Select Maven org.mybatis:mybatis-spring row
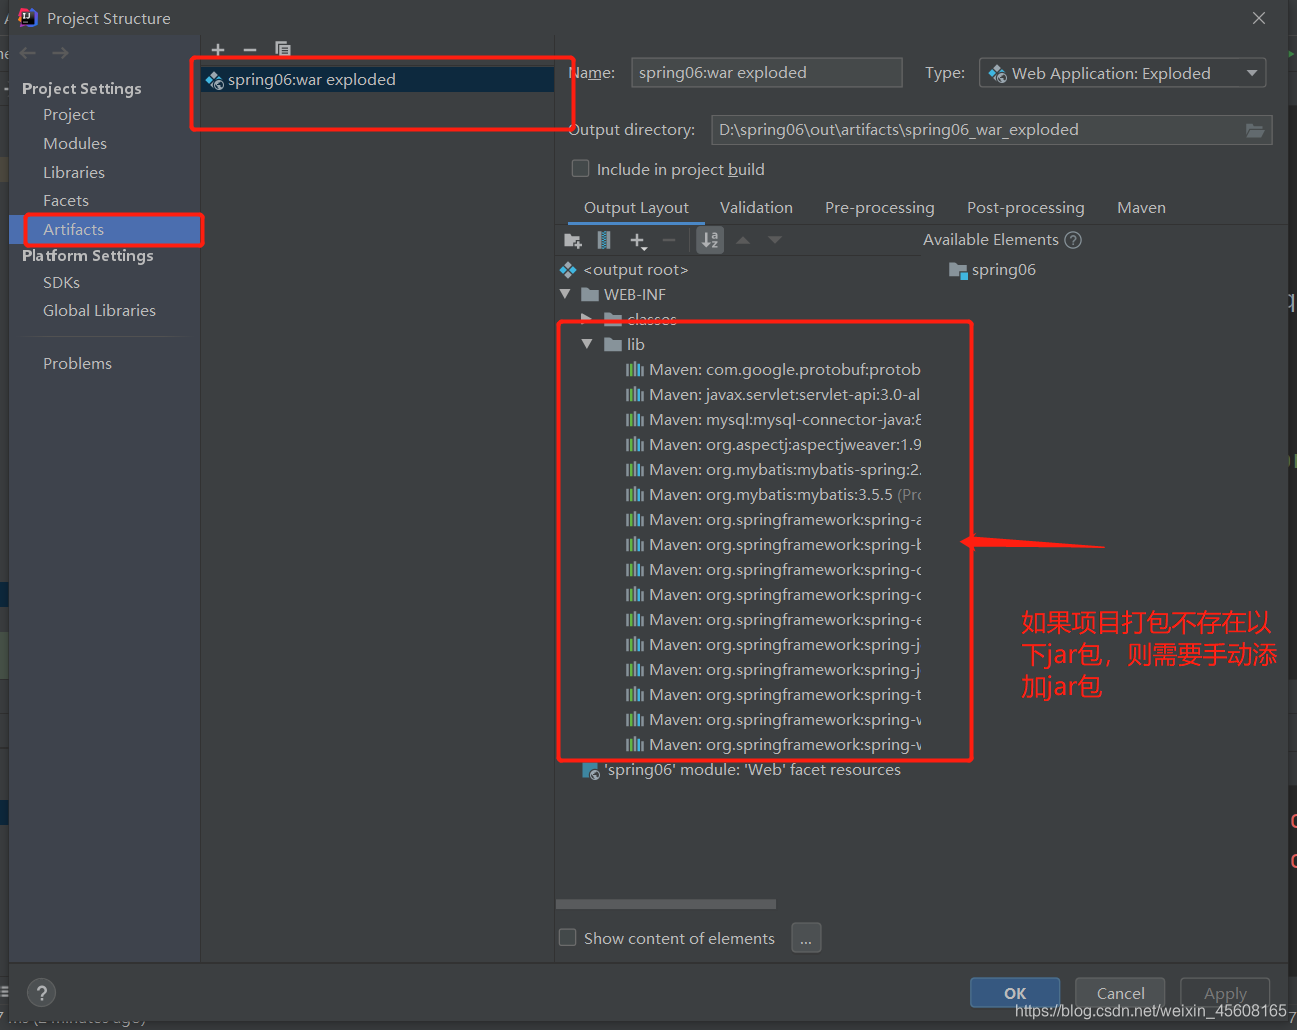The height and width of the screenshot is (1030, 1297). click(x=771, y=470)
